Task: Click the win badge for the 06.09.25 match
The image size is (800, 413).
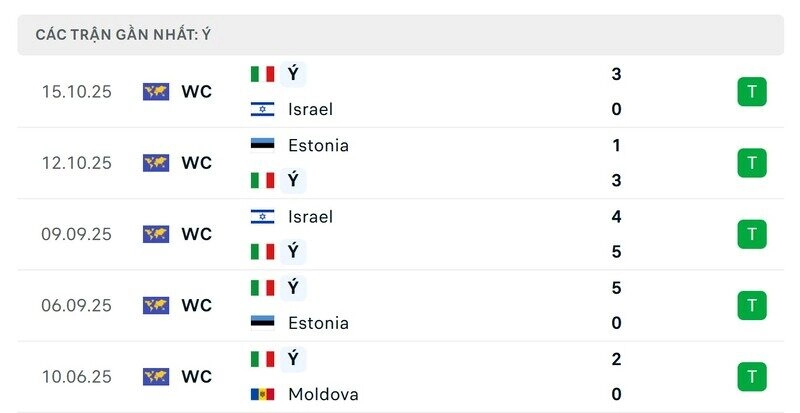Action: (x=752, y=305)
